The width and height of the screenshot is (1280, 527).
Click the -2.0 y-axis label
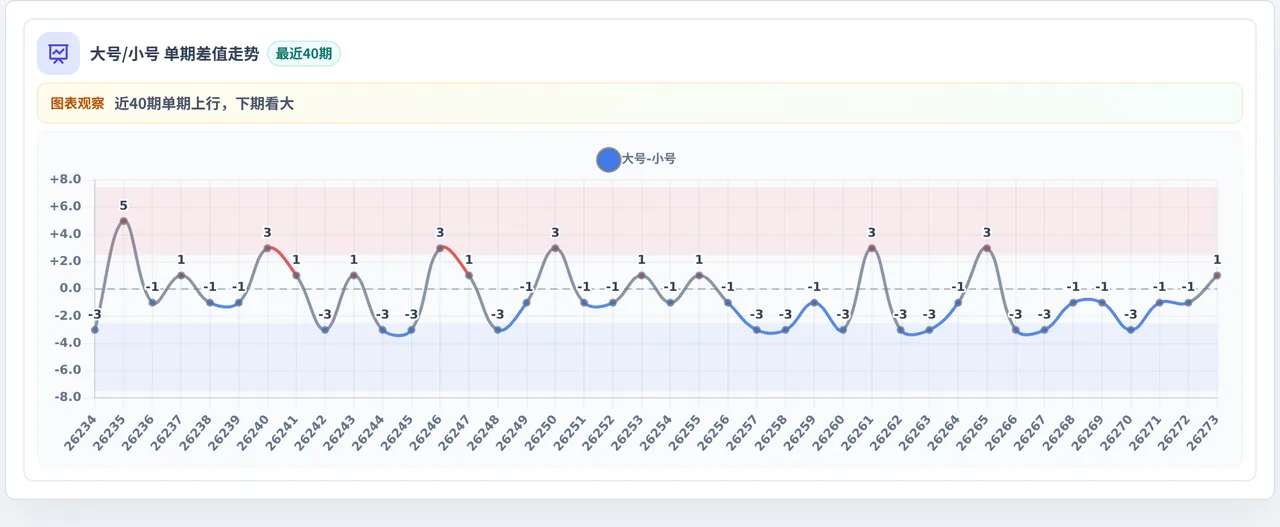pyautogui.click(x=67, y=316)
